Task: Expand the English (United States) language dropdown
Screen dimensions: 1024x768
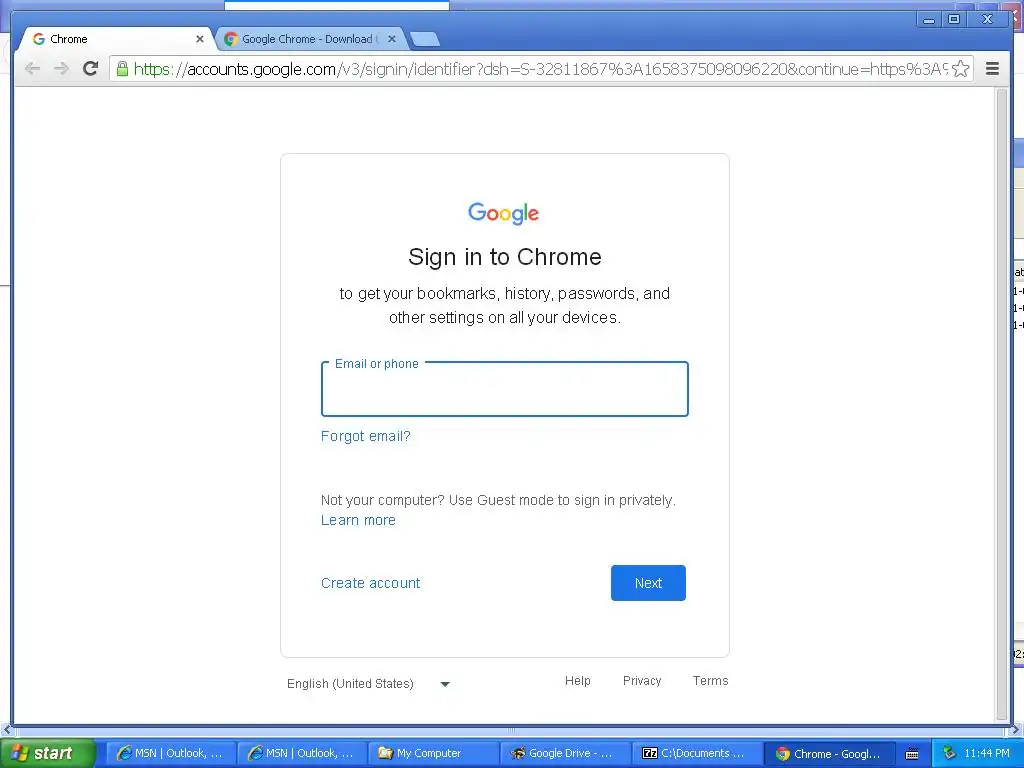Action: point(369,684)
